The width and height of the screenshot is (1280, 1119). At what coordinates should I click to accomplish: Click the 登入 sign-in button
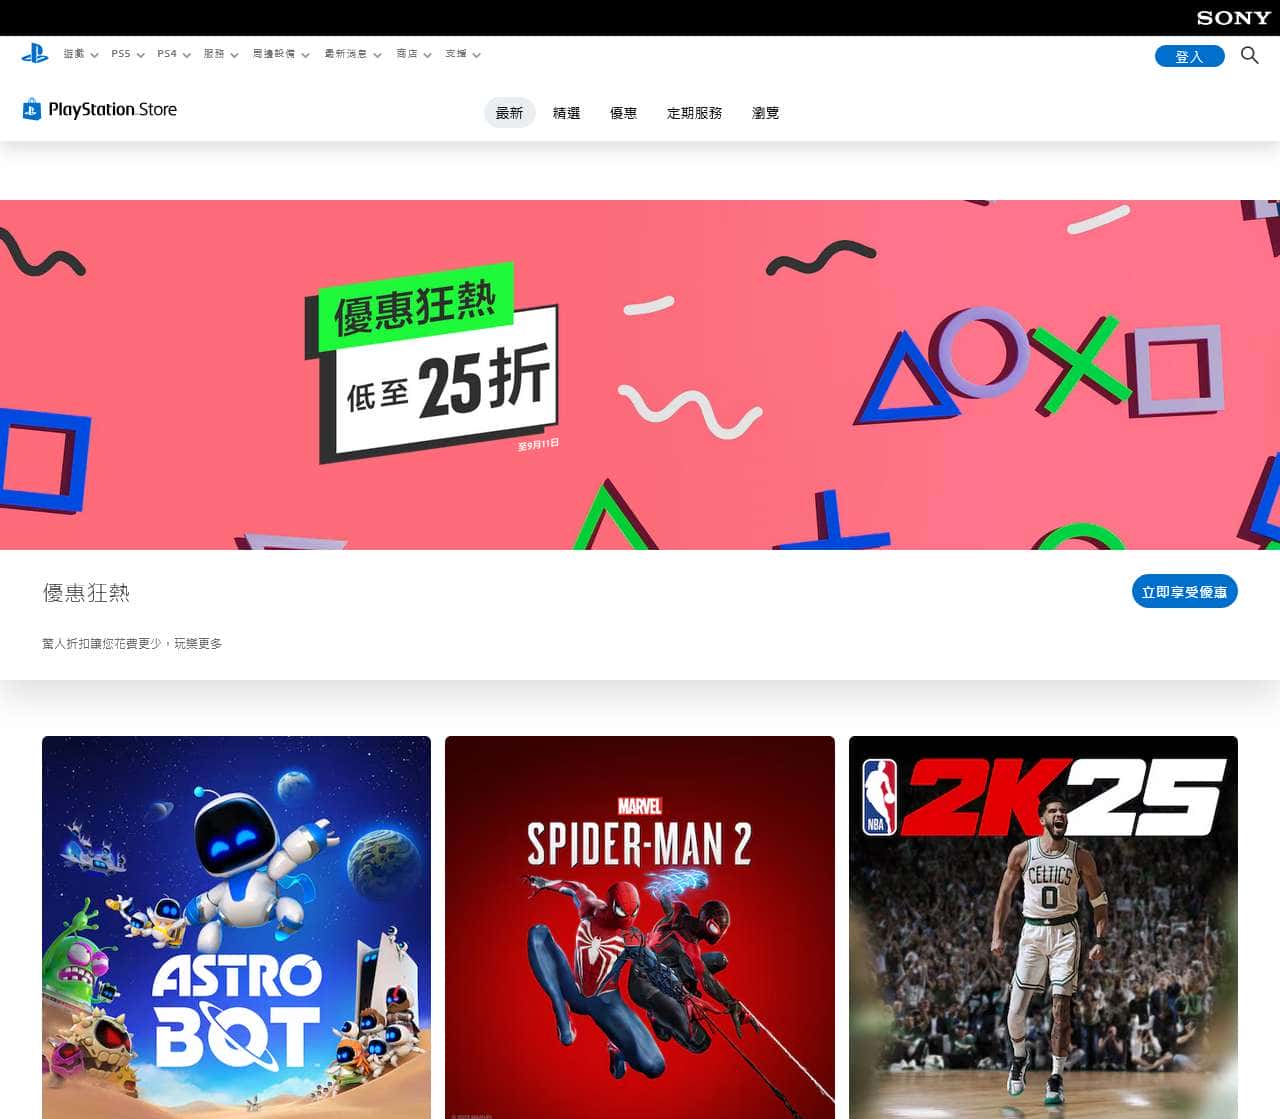tap(1189, 56)
